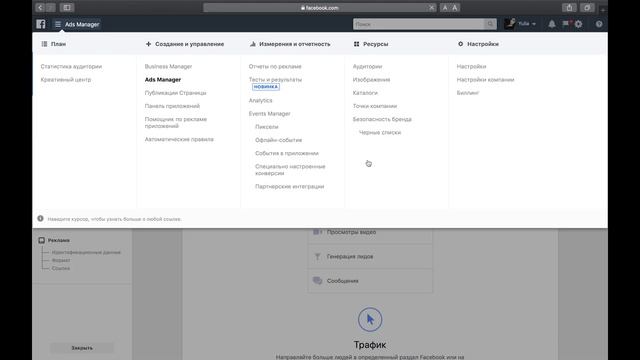This screenshot has height=360, width=640.
Task: Open Специально настроенные конверсии
Action: (x=290, y=170)
